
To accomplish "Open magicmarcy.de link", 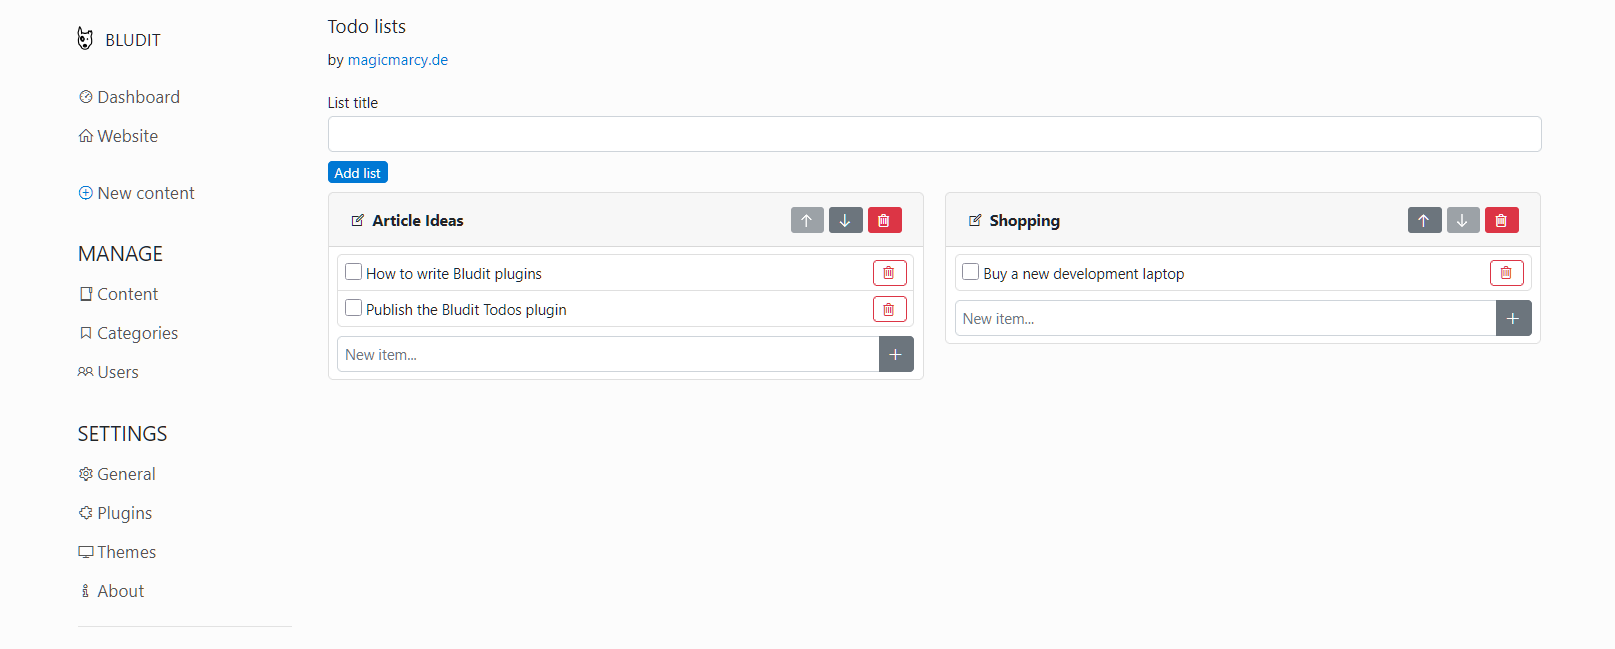I will pyautogui.click(x=398, y=60).
